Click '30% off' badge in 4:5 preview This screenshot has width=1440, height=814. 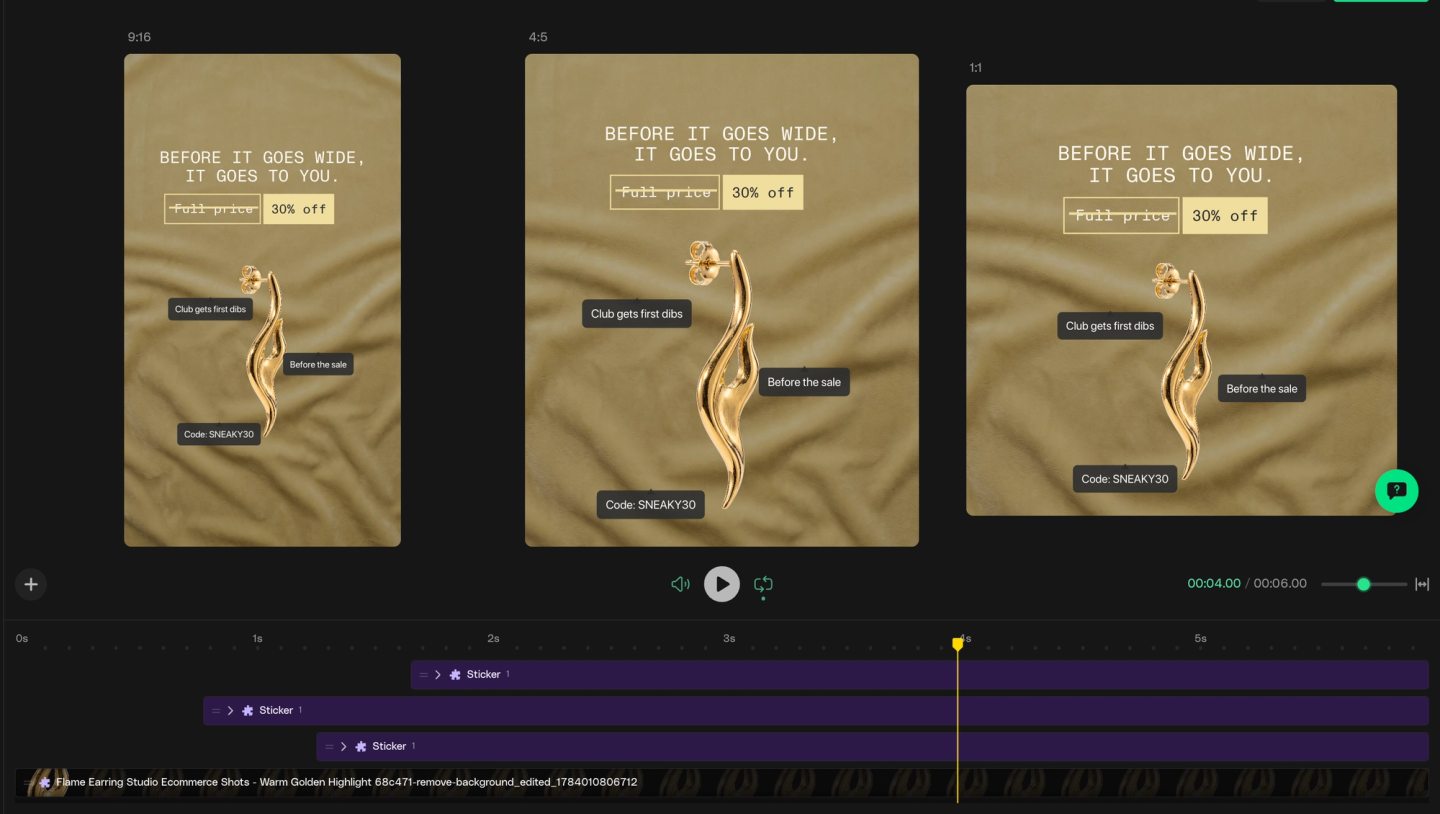coord(763,192)
